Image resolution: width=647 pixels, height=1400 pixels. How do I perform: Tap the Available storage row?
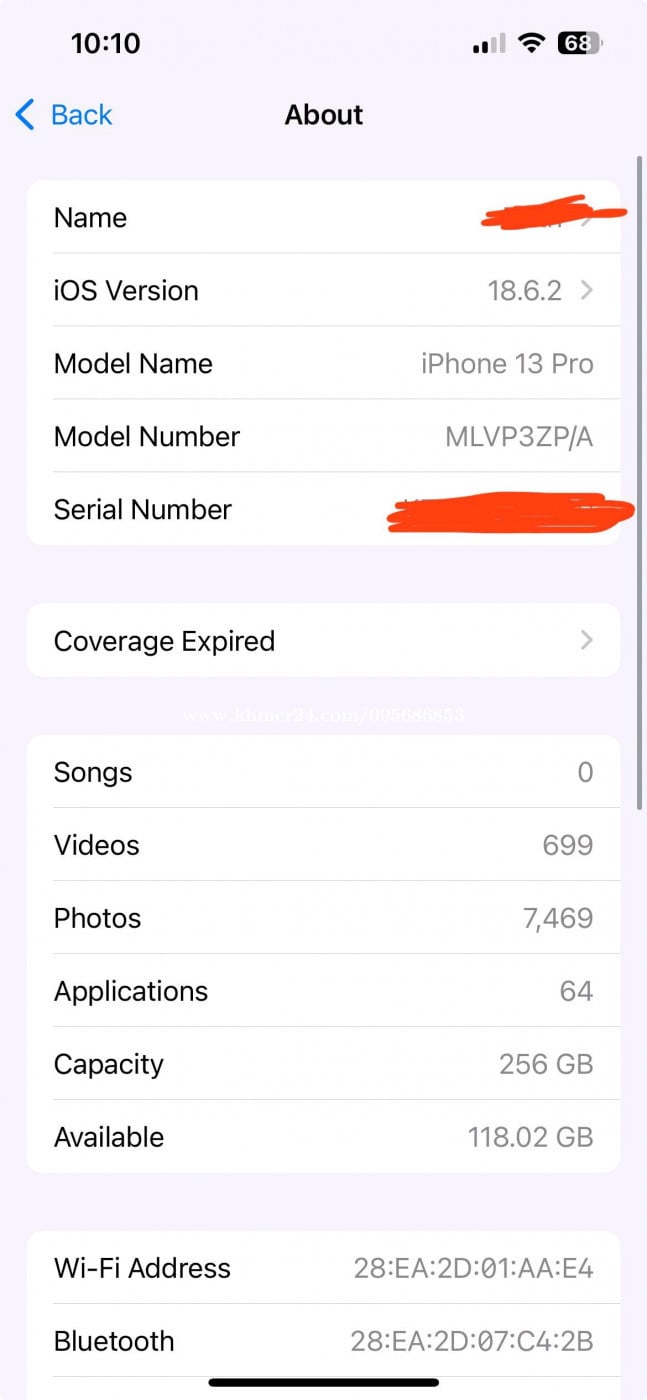pos(323,1137)
